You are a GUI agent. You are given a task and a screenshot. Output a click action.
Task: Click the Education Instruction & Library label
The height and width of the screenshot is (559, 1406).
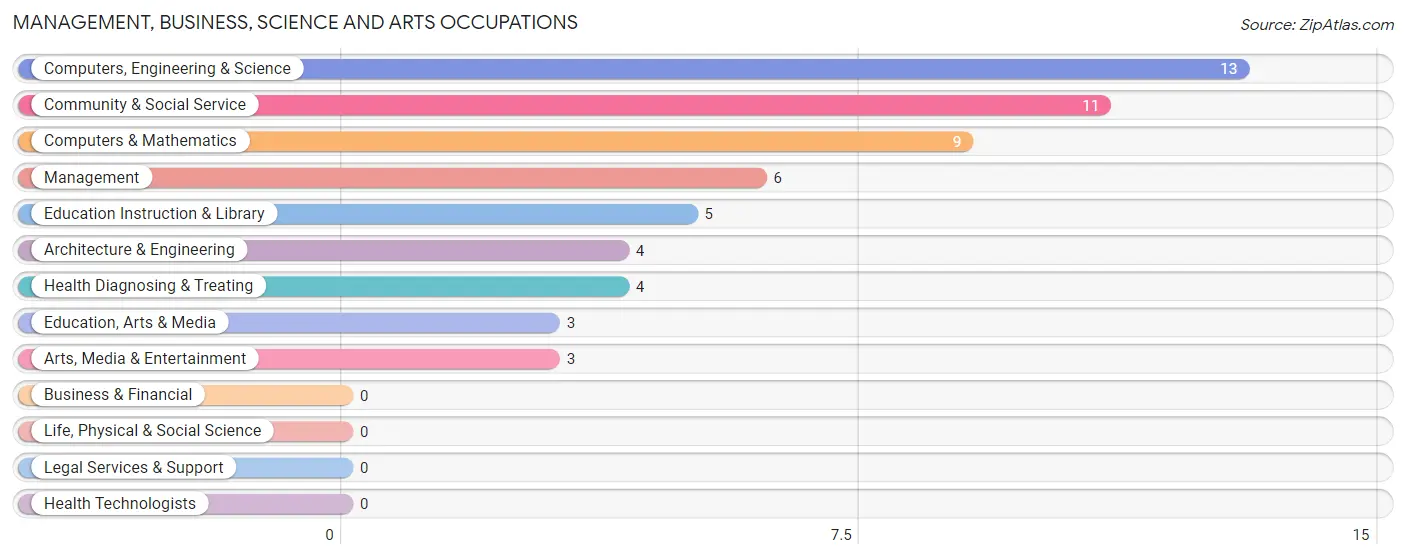[154, 214]
